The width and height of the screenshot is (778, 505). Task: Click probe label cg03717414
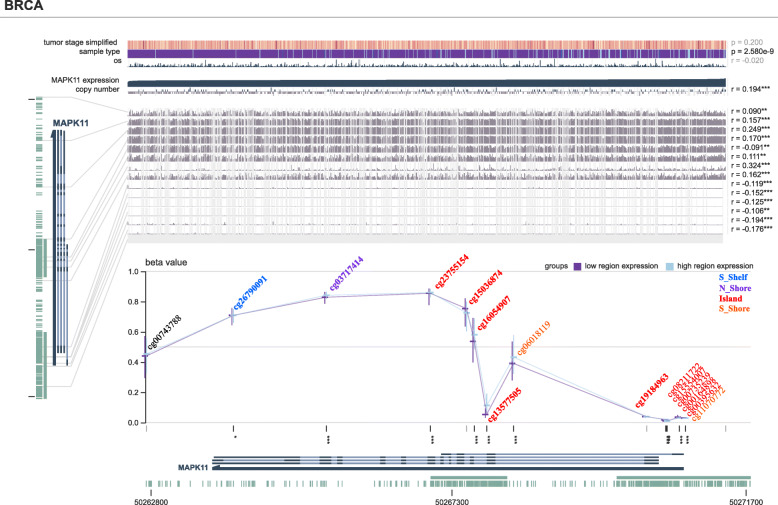pyautogui.click(x=346, y=274)
